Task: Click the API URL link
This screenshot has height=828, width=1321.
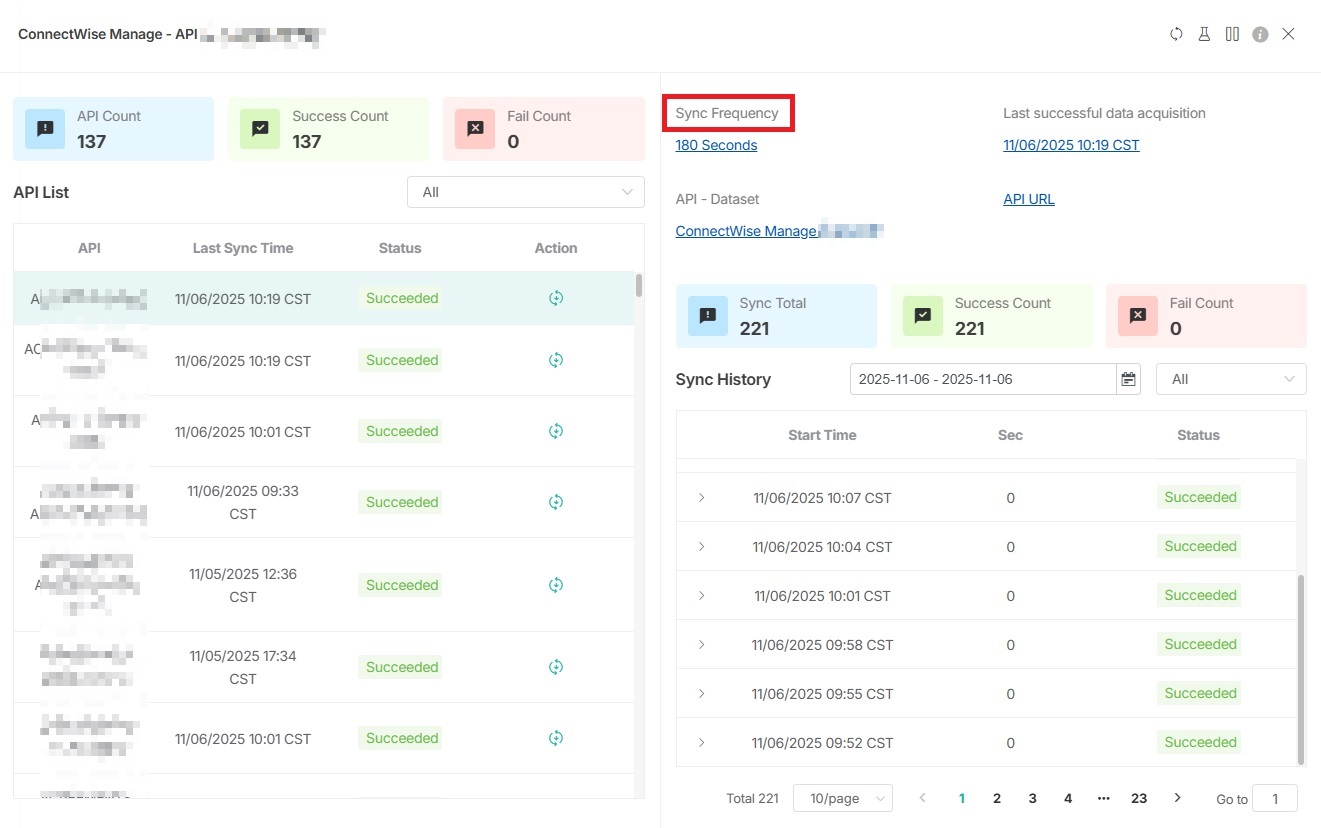Action: pos(1028,199)
